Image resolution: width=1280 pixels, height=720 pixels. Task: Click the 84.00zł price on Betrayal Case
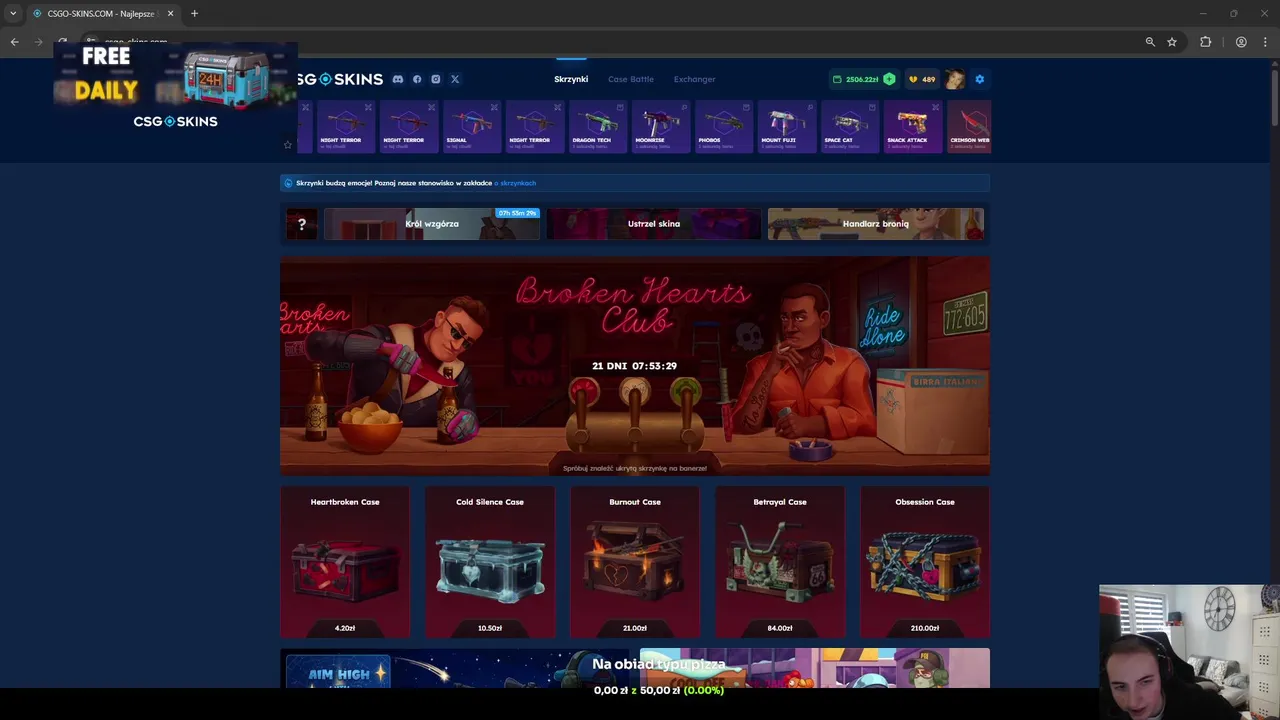coord(780,628)
